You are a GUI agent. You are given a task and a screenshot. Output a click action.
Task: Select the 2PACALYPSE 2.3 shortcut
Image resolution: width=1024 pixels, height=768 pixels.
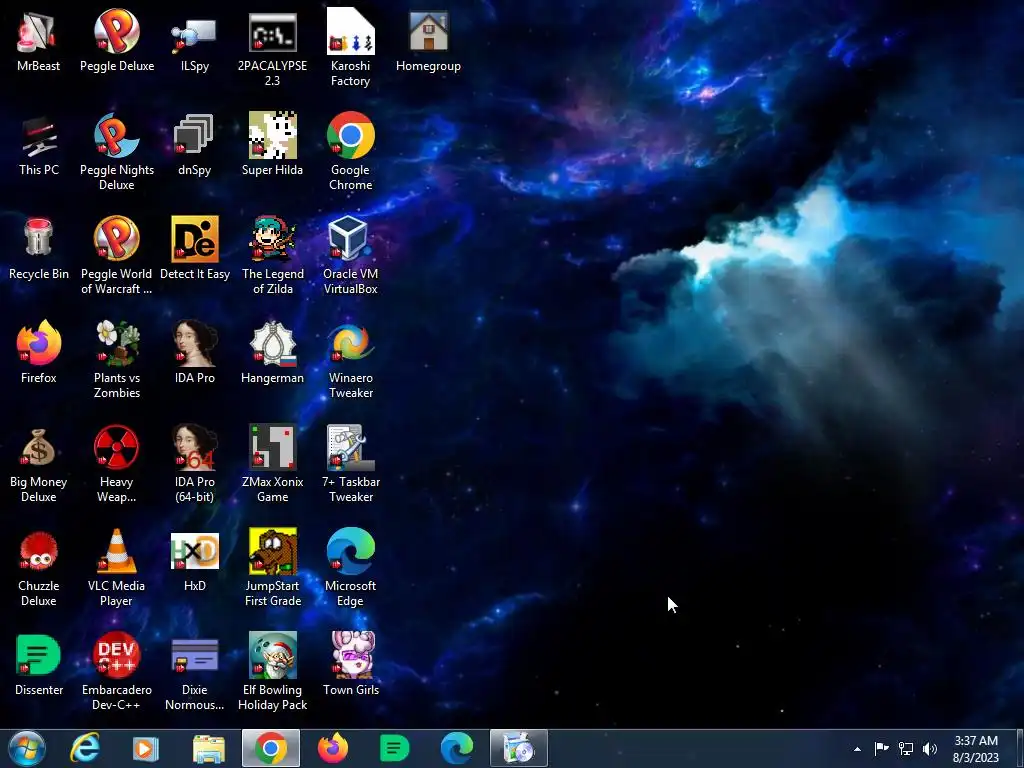click(272, 48)
